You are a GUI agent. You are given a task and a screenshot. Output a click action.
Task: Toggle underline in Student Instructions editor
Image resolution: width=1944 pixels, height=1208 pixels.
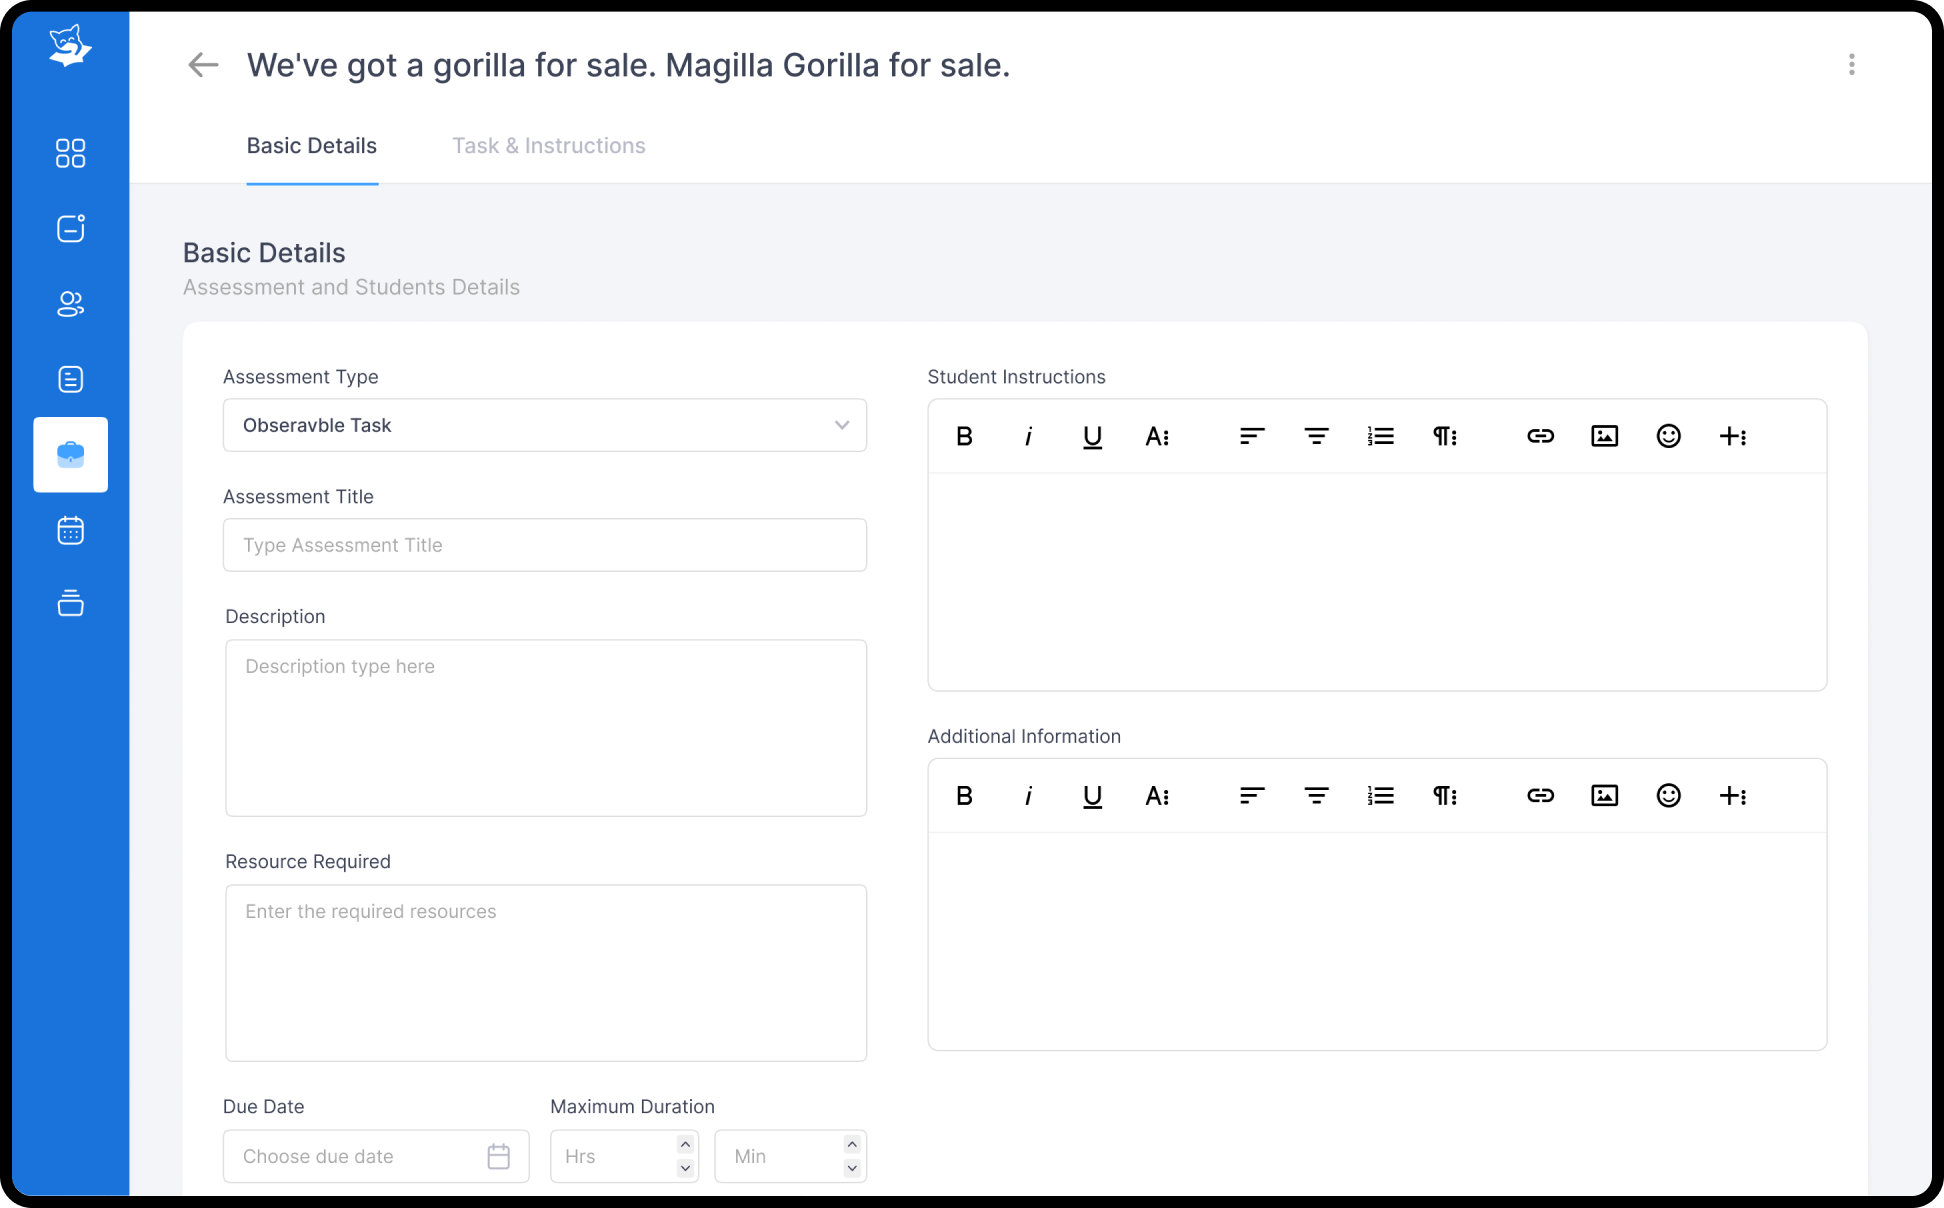pos(1092,436)
